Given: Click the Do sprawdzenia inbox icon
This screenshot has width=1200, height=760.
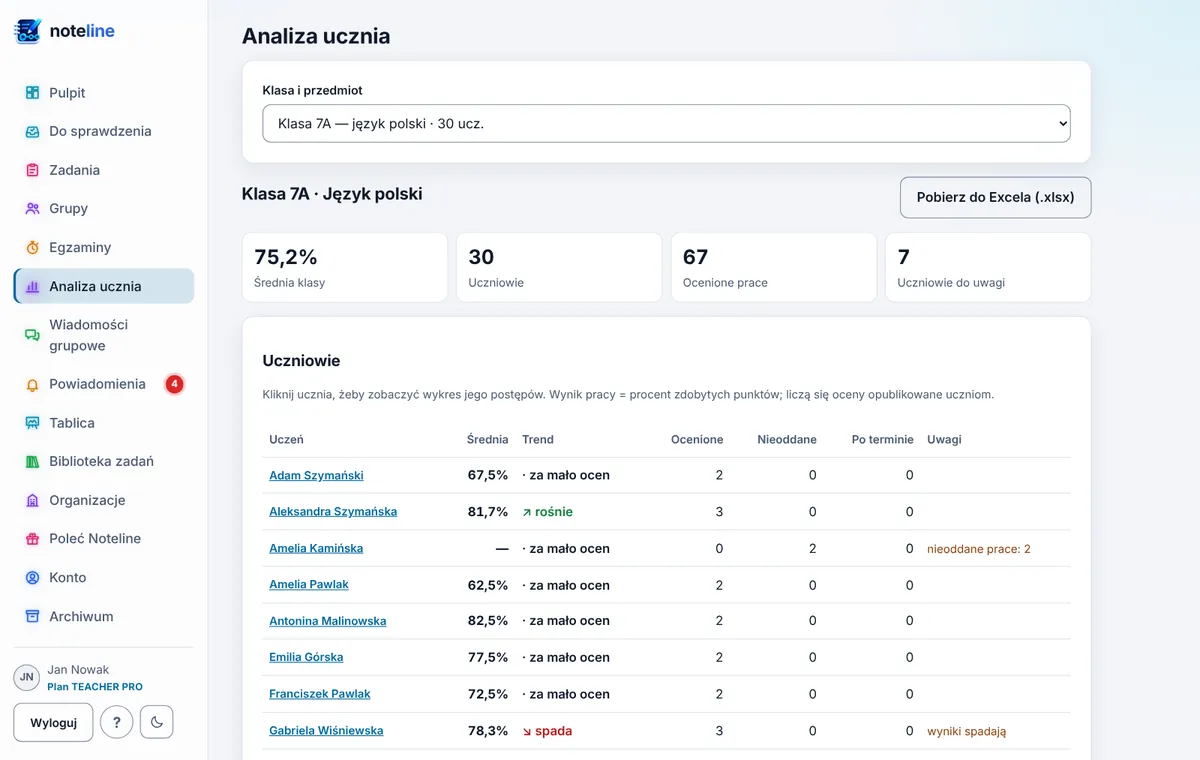Looking at the screenshot, I should coord(32,131).
